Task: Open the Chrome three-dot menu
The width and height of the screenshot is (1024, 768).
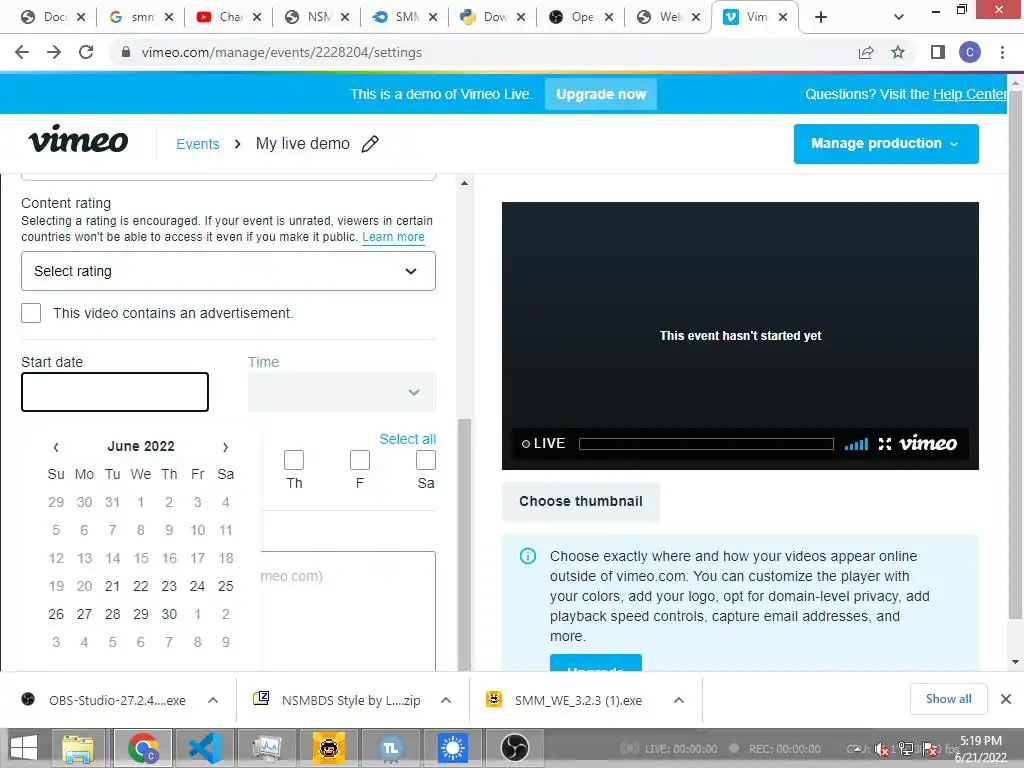Action: pos(1002,52)
